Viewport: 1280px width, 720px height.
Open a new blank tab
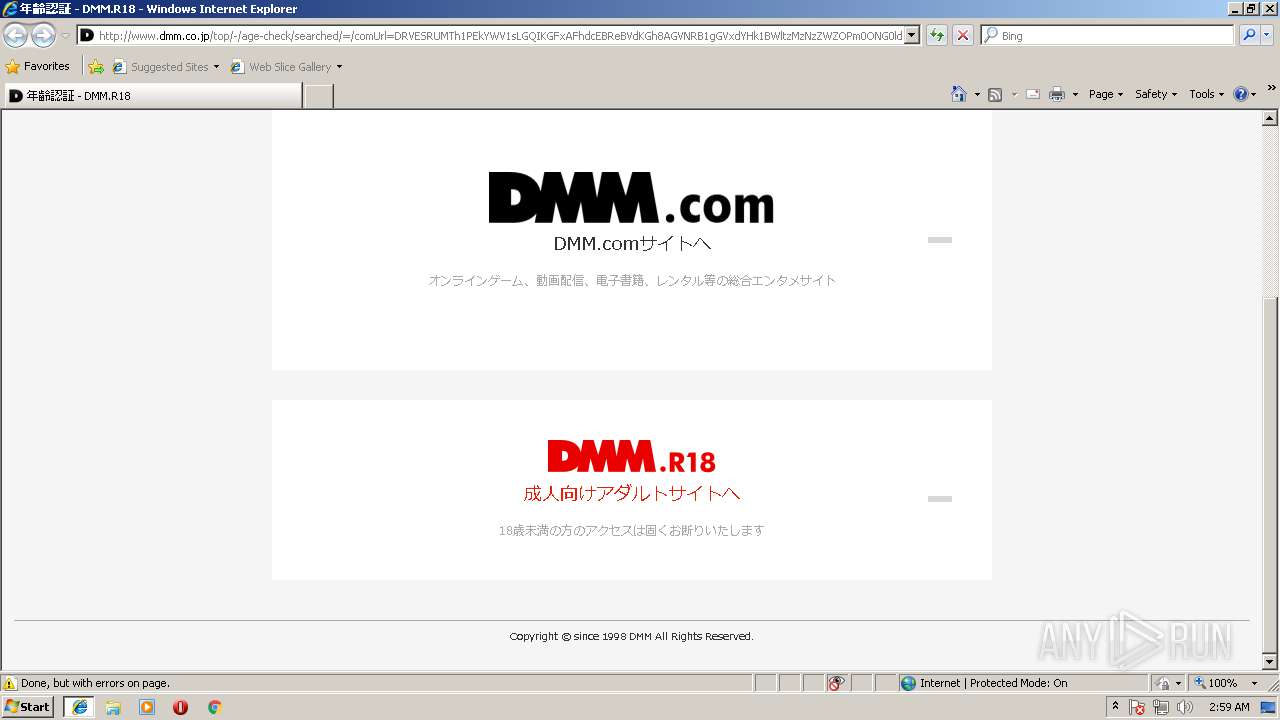coord(318,96)
